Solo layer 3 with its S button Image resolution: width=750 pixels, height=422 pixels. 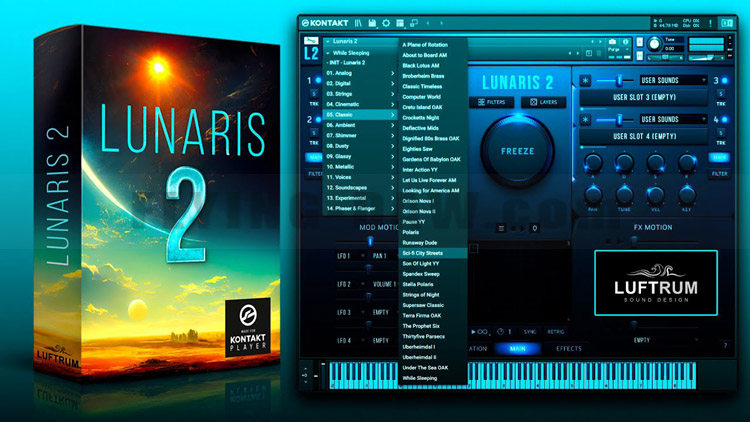721,93
